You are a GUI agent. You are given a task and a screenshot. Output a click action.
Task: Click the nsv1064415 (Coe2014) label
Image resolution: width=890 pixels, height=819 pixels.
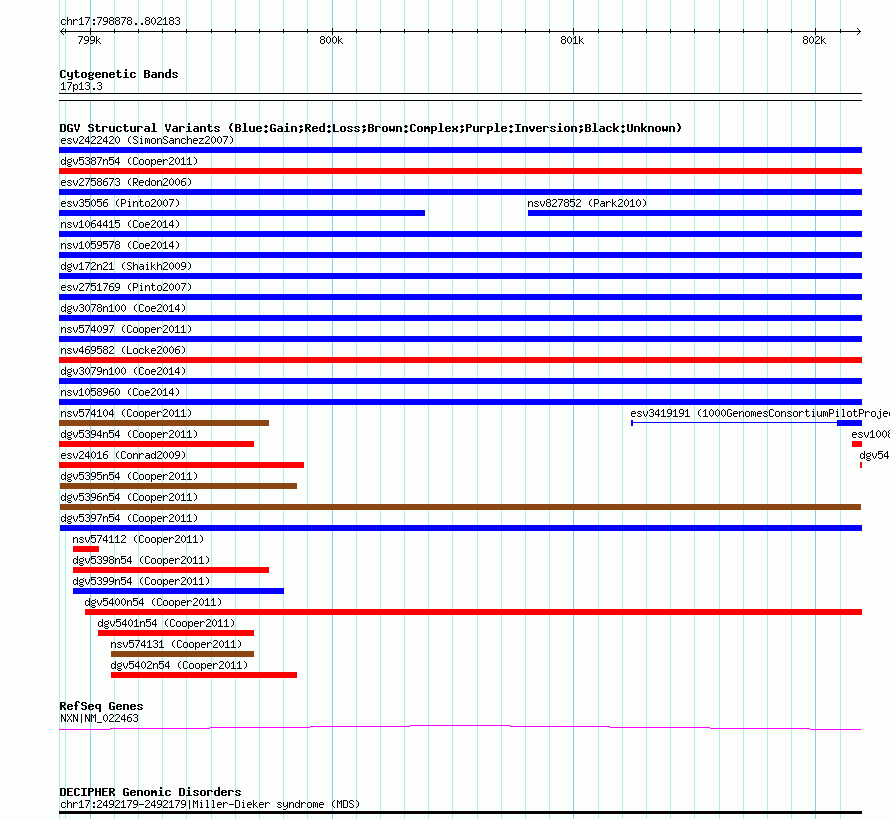click(x=120, y=224)
